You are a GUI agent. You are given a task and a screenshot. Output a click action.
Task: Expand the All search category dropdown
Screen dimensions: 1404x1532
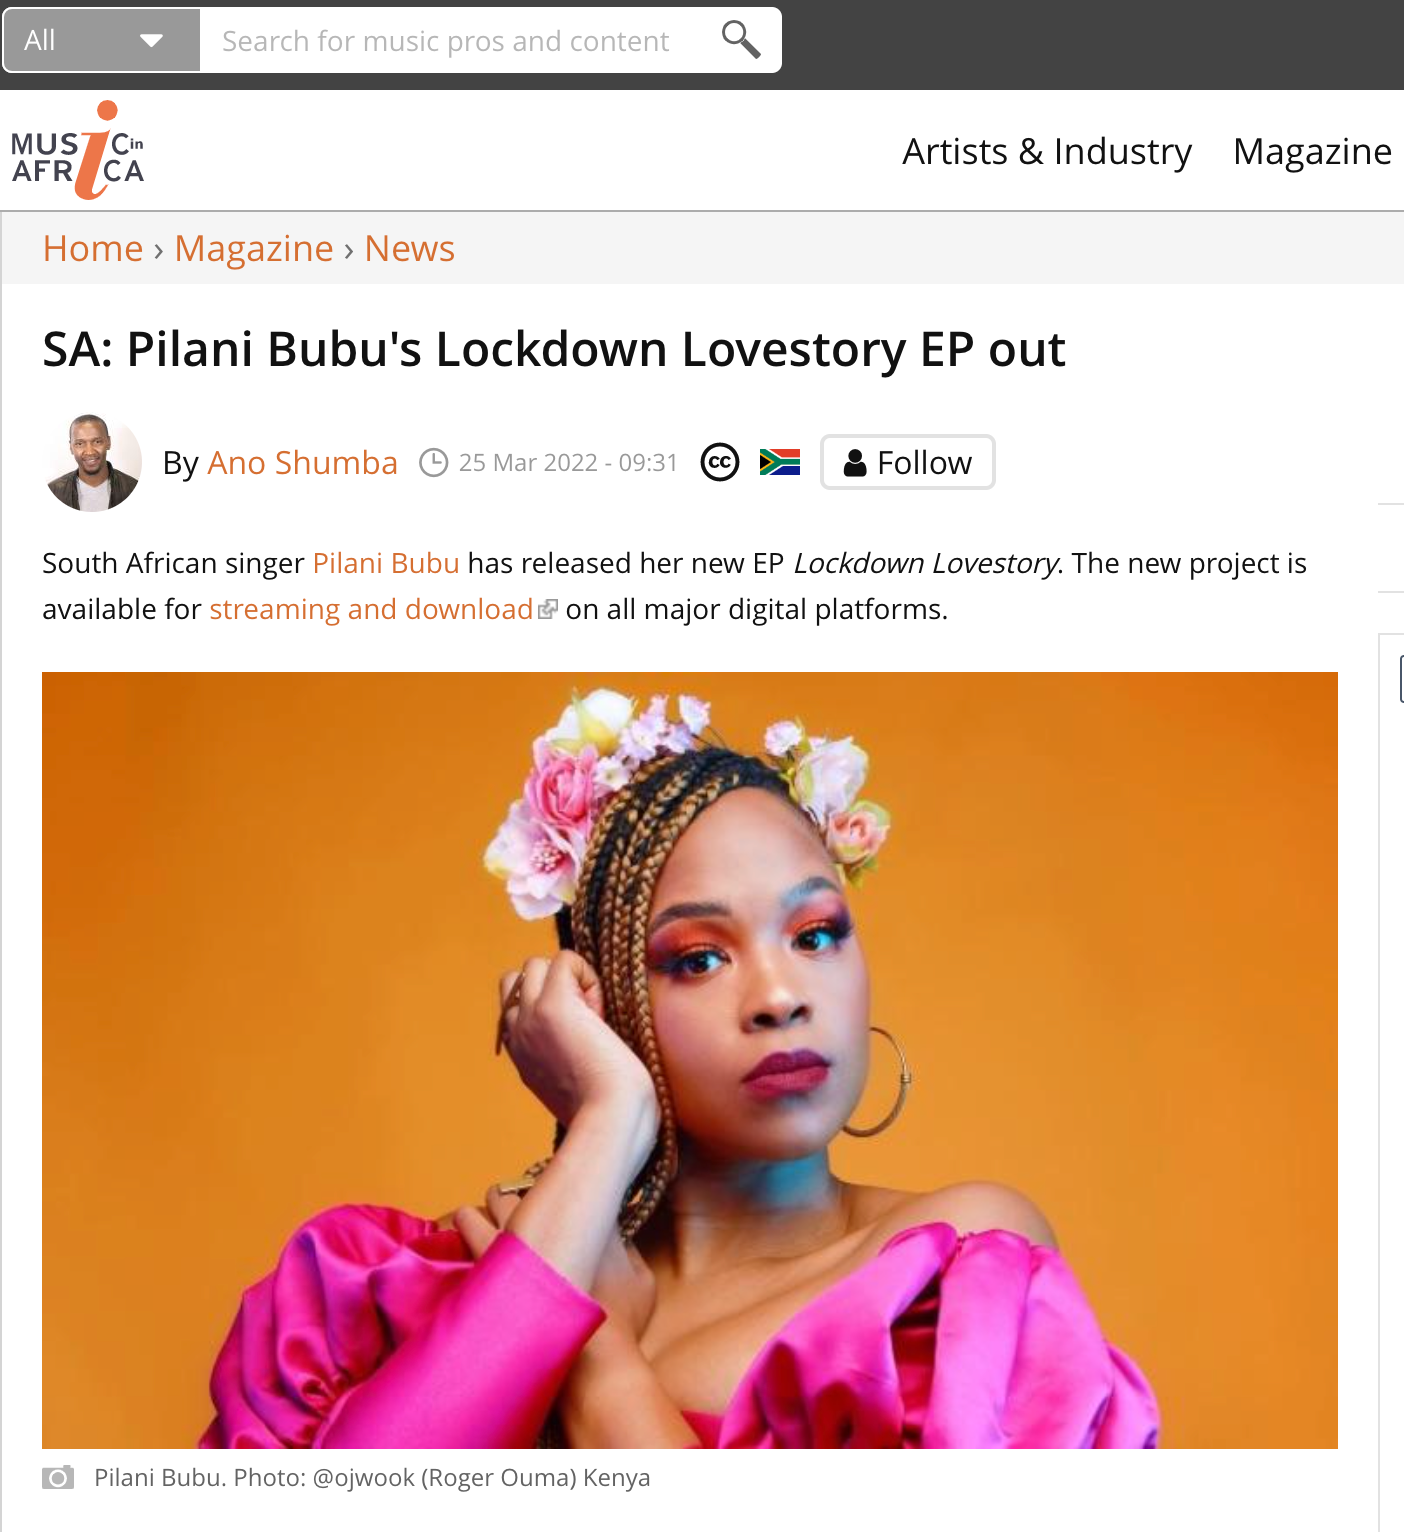tap(102, 40)
